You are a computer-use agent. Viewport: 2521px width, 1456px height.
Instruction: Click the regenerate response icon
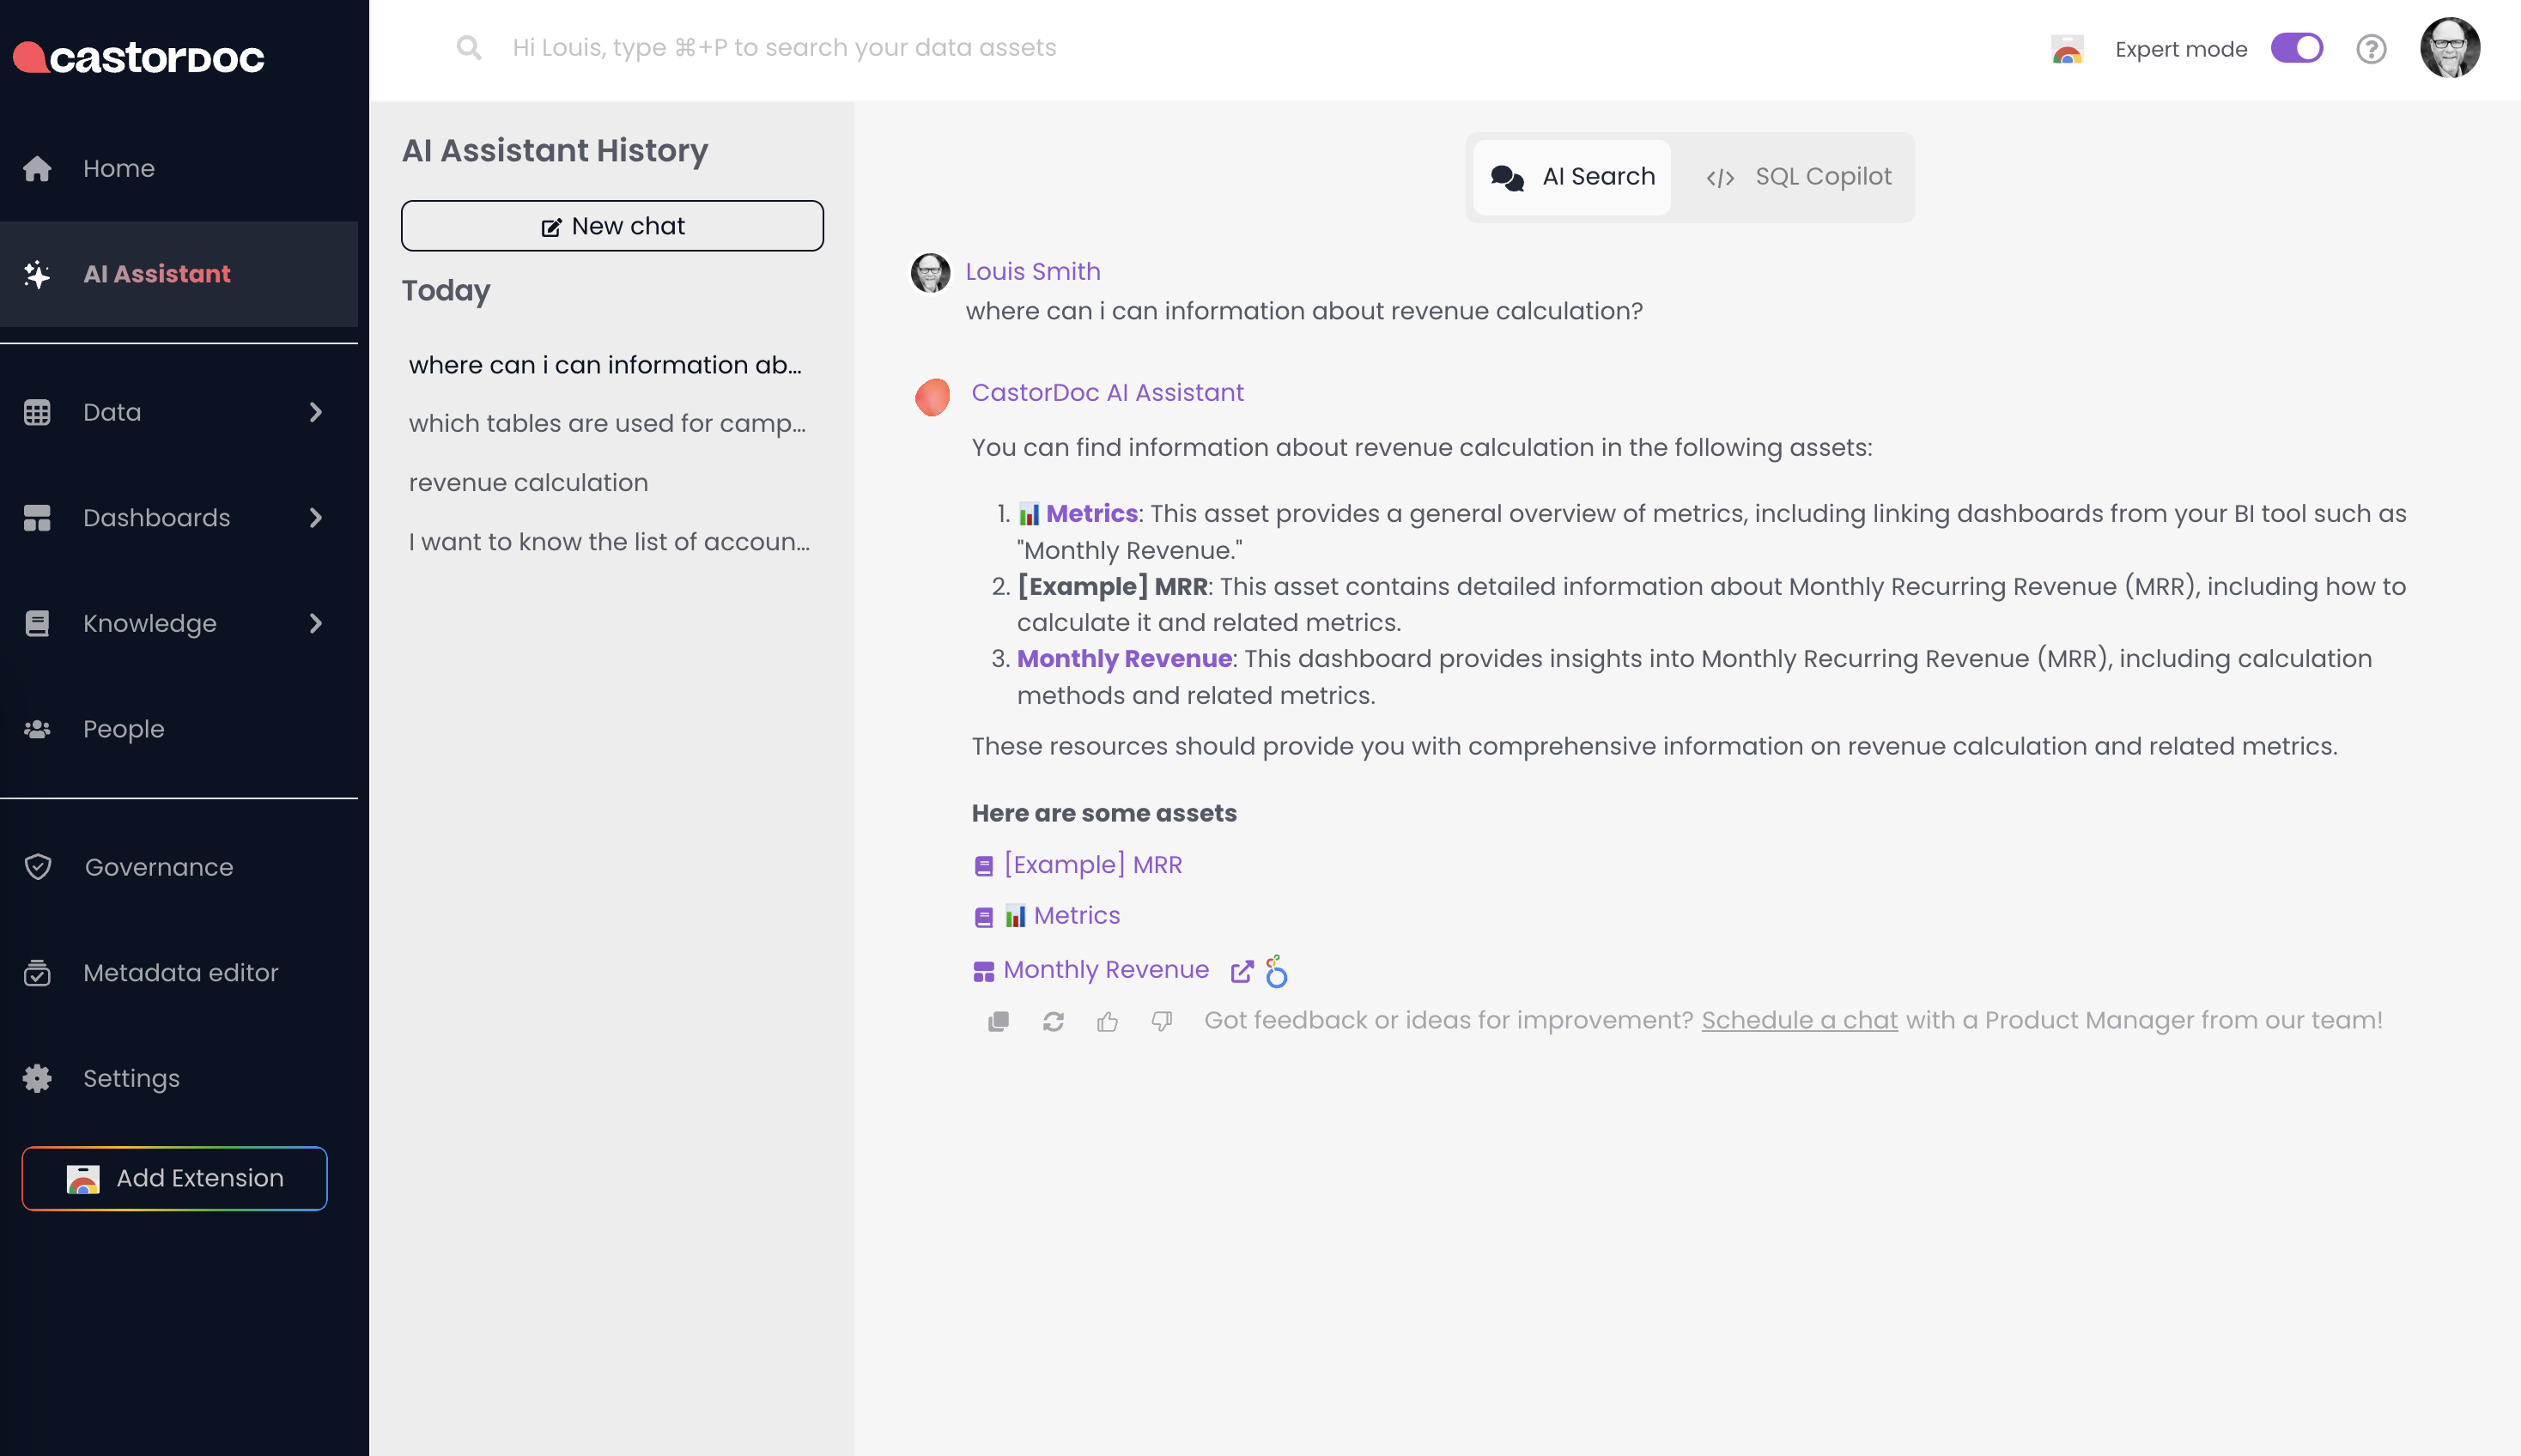(1053, 1021)
